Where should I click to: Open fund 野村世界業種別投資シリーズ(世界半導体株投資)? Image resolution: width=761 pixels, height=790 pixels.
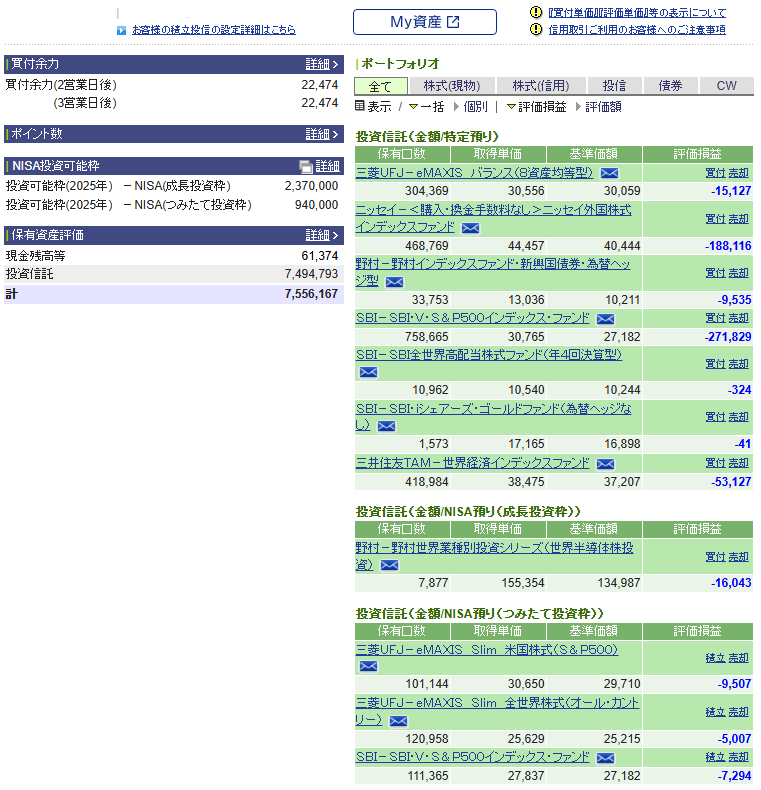coord(494,556)
